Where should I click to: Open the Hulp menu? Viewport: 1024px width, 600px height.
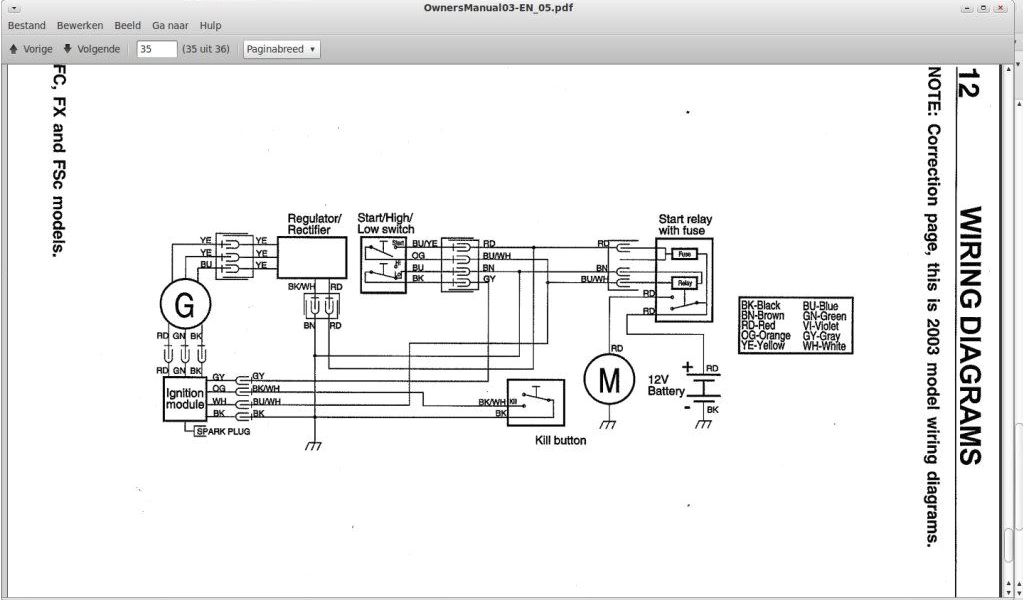click(210, 25)
